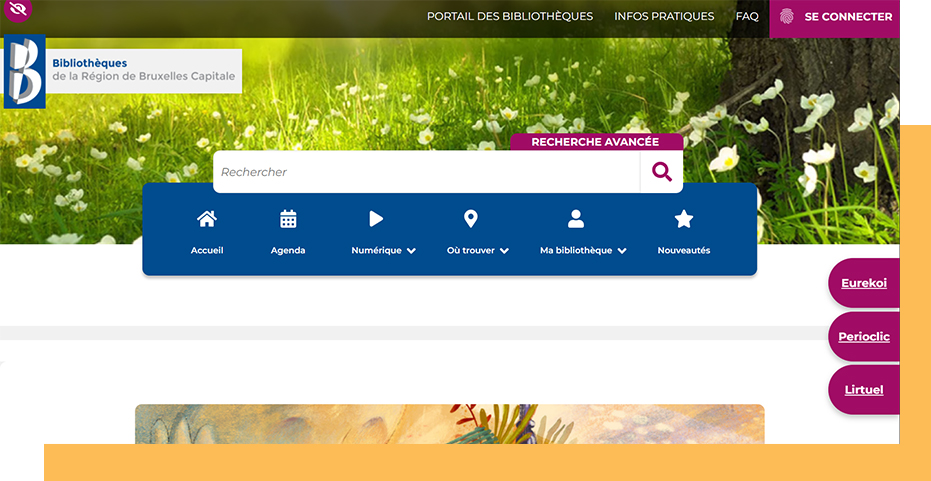Click the fingerprint icon beside Se connecter

(786, 17)
